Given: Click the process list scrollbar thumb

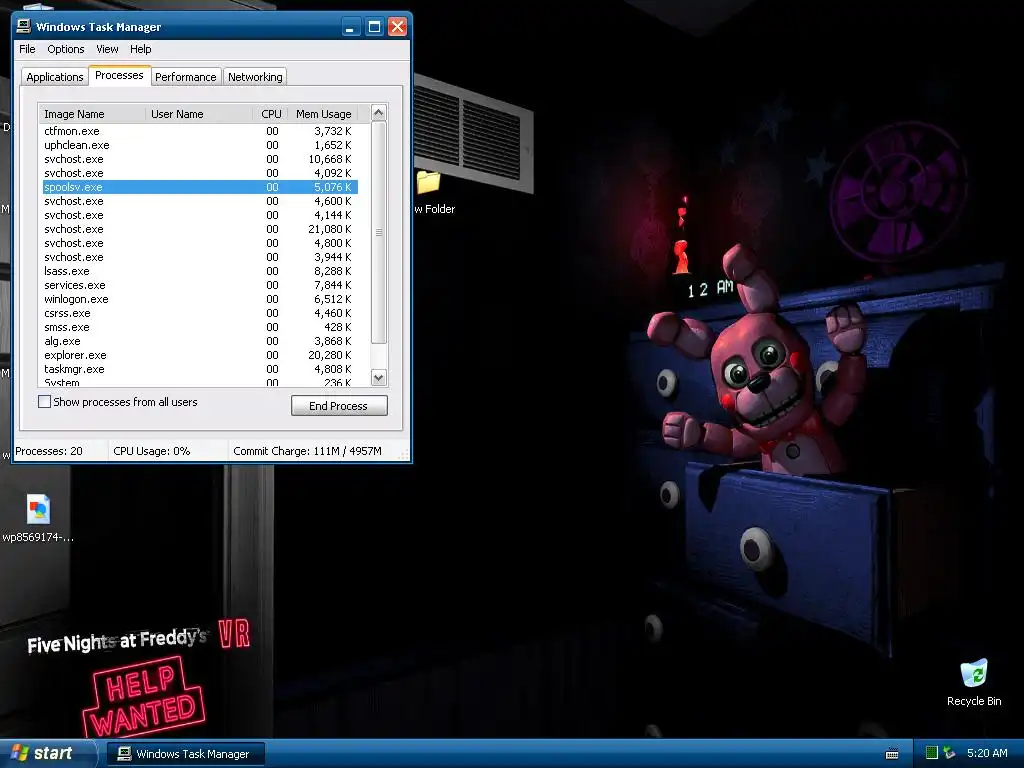Looking at the screenshot, I should point(379,232).
